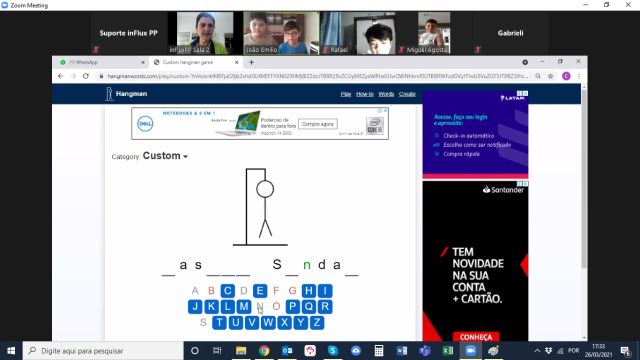
Task: Open a new browser tab
Action: tap(251, 62)
